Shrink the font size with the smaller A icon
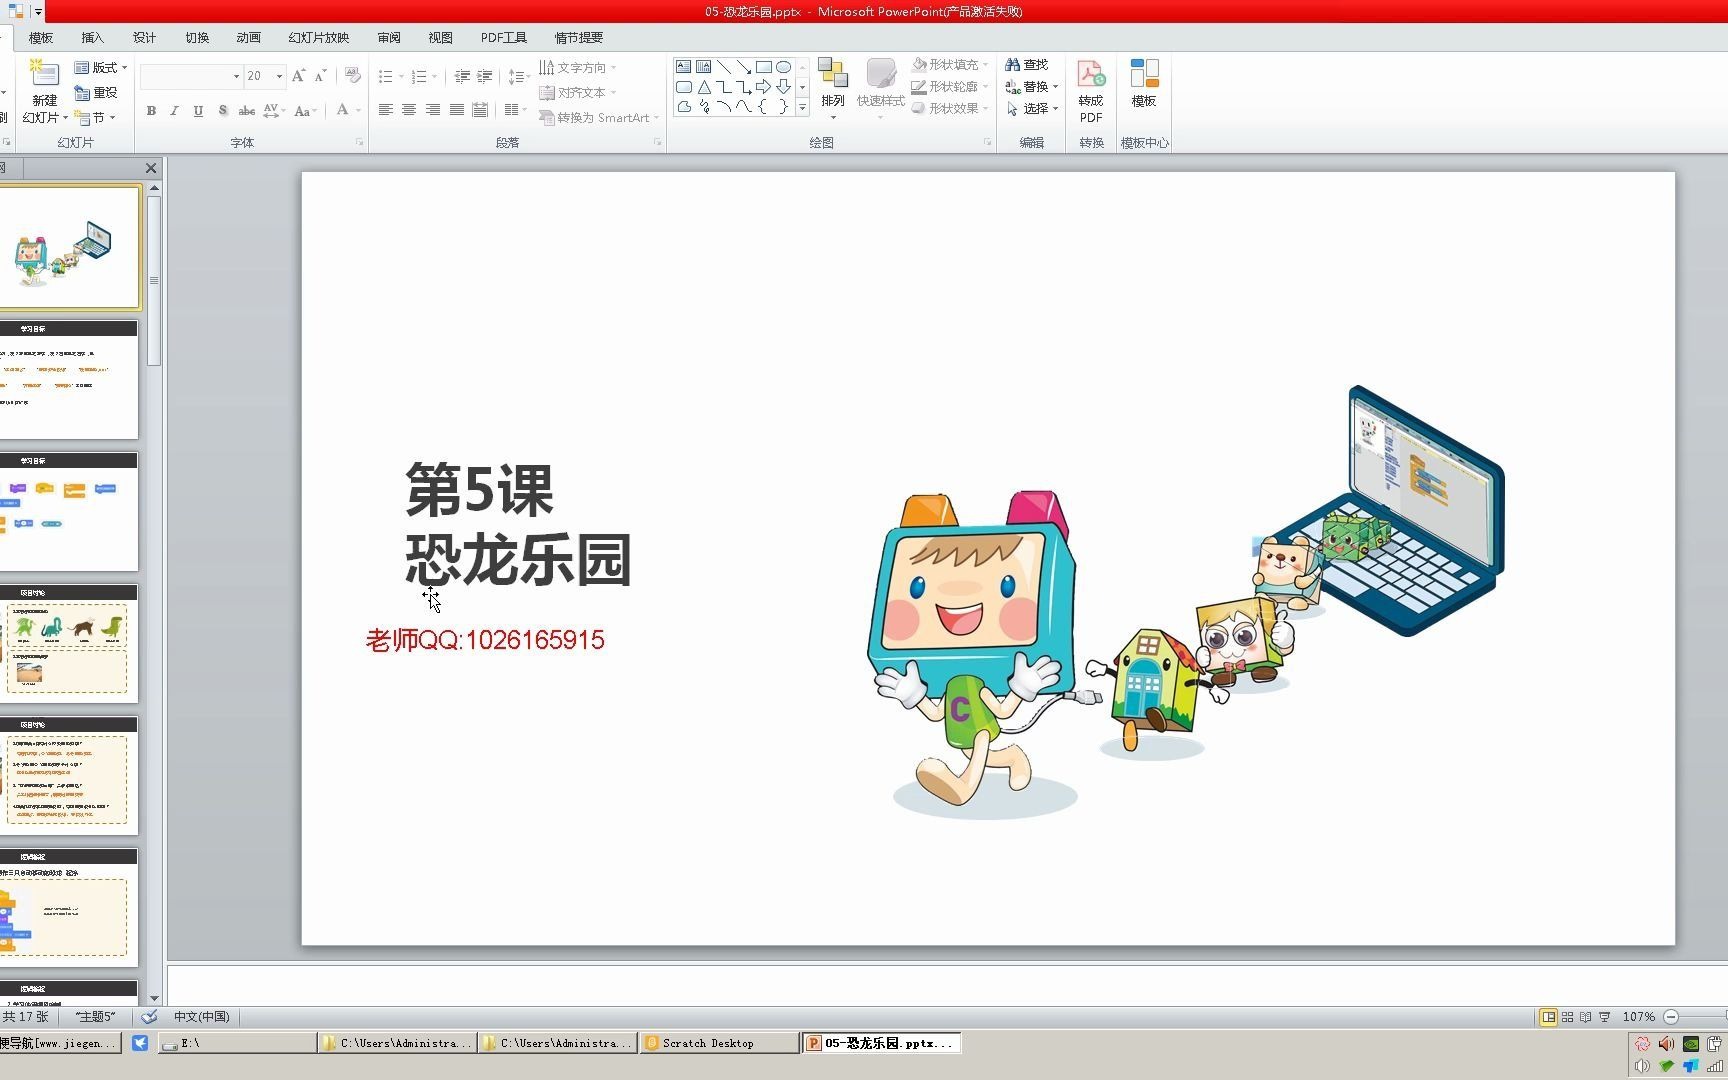This screenshot has height=1080, width=1728. (320, 76)
